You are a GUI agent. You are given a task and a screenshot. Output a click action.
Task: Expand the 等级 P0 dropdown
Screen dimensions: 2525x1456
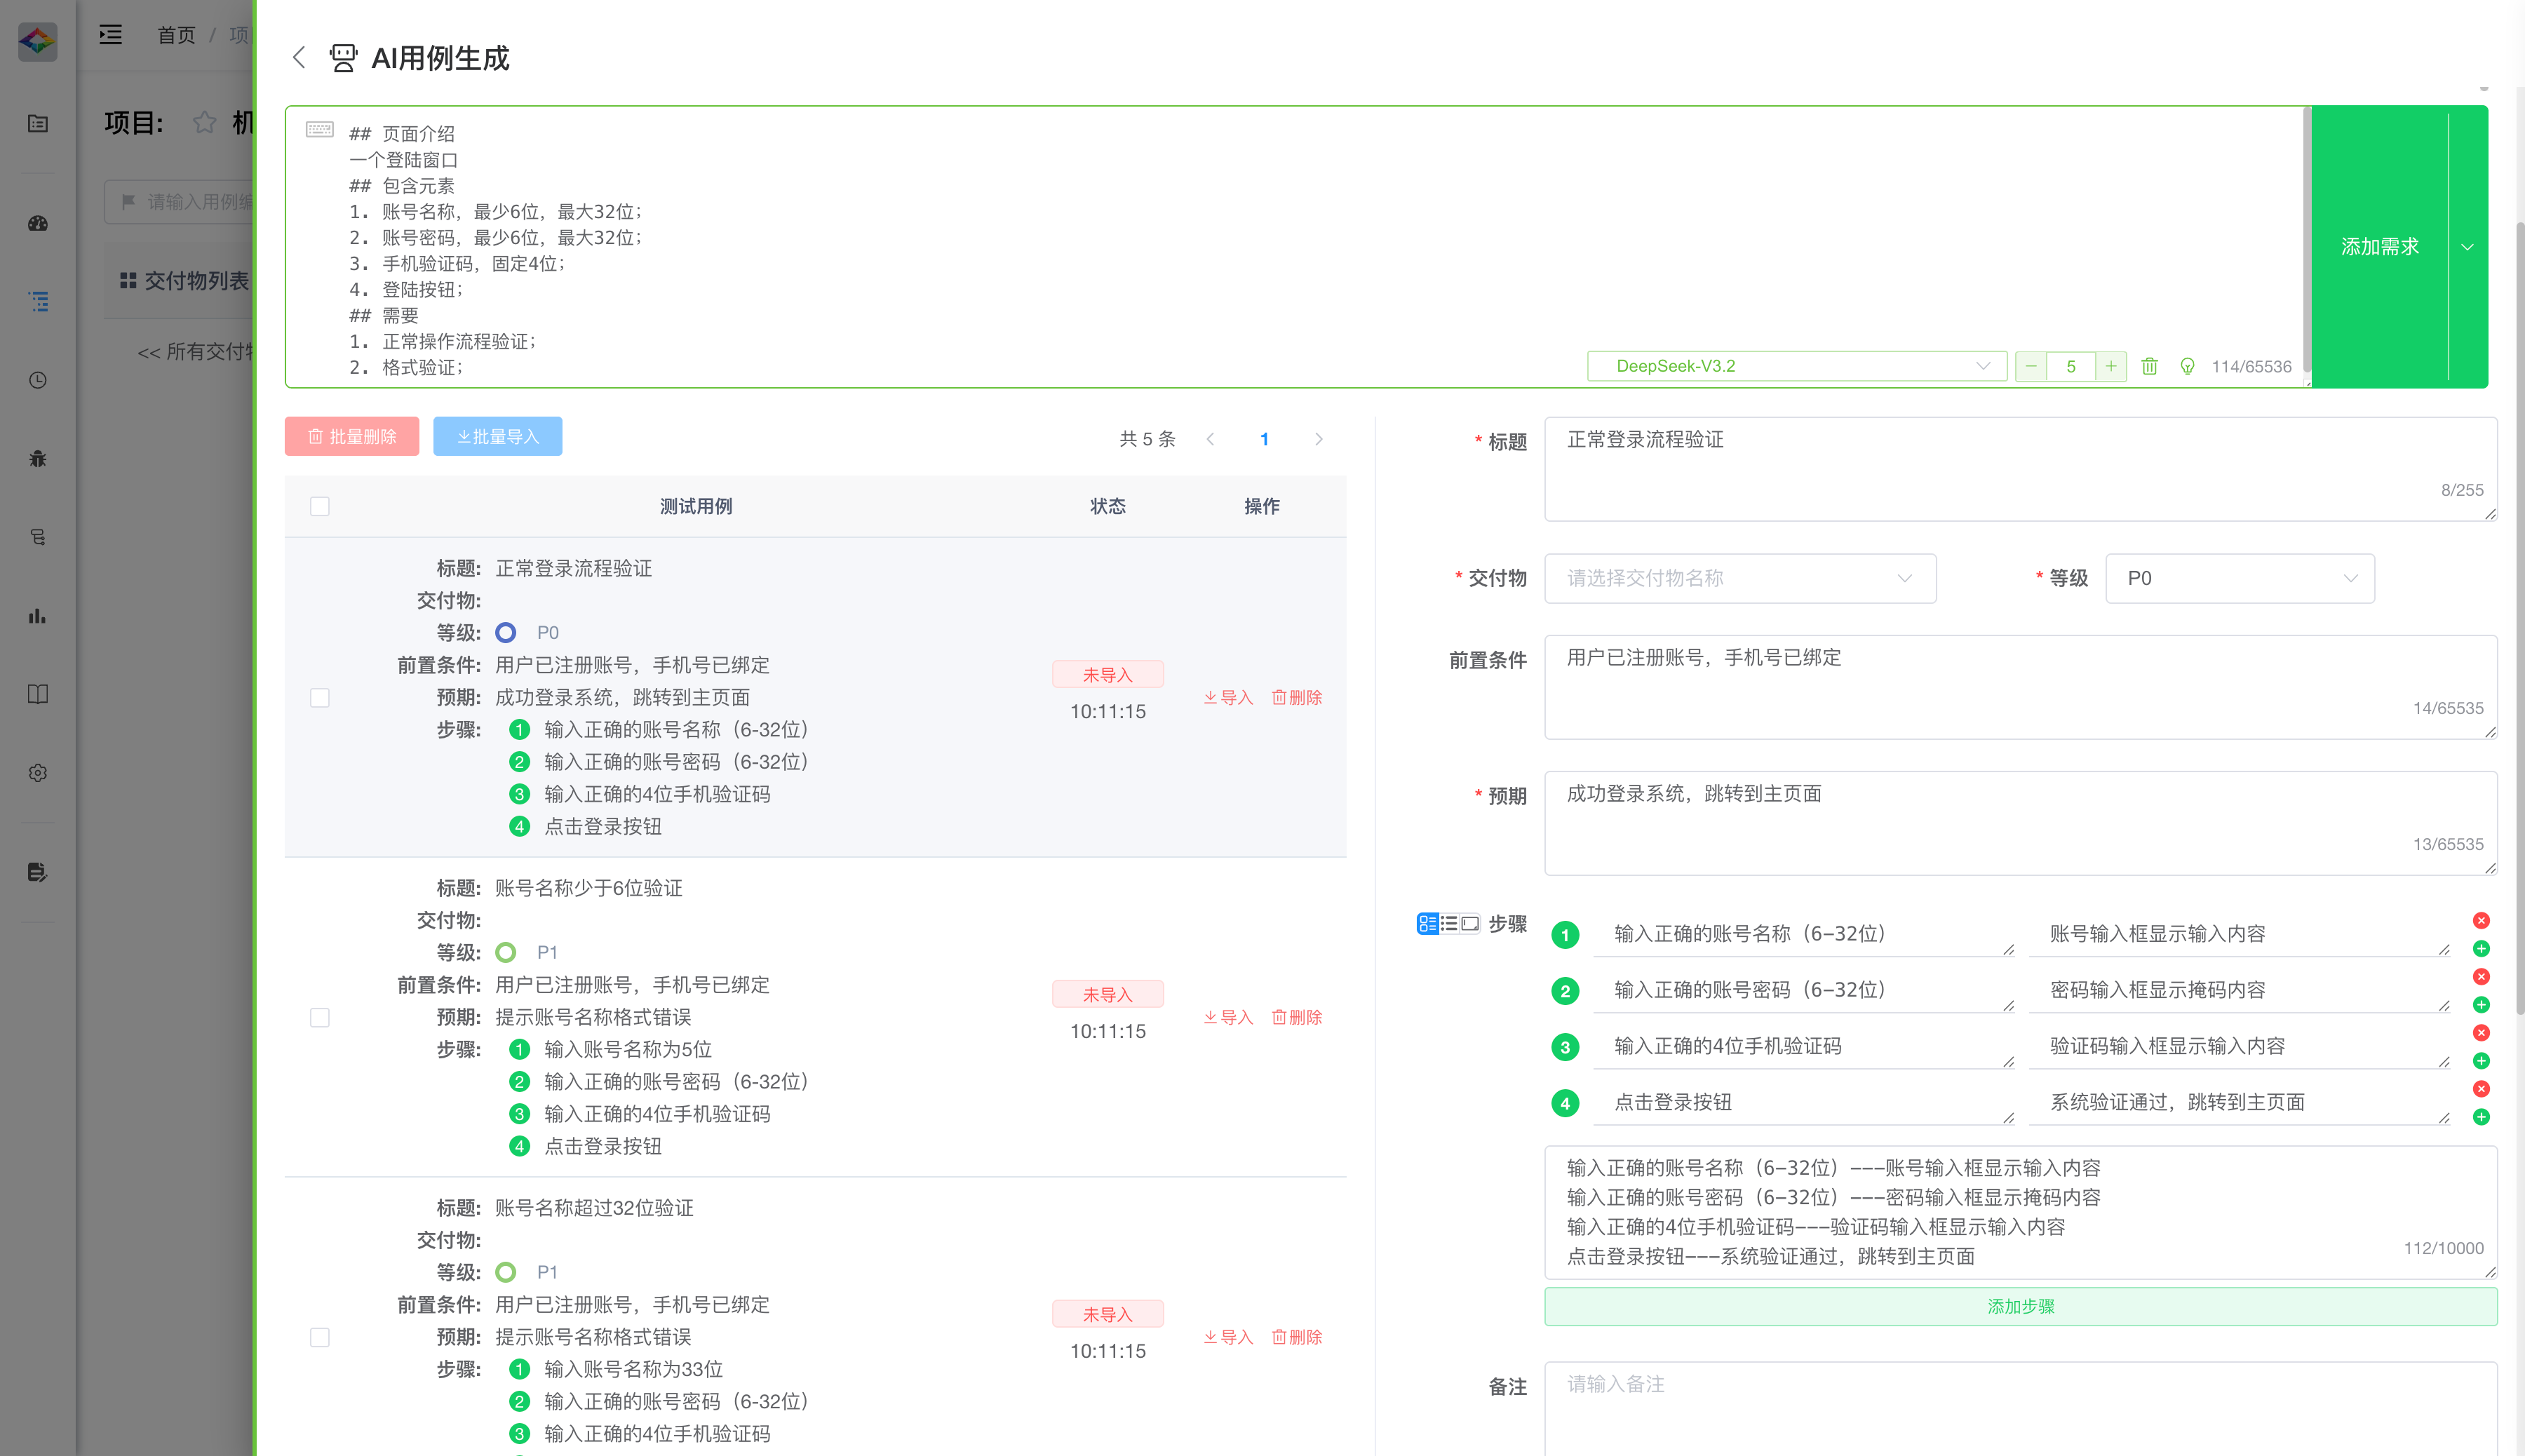[2239, 578]
